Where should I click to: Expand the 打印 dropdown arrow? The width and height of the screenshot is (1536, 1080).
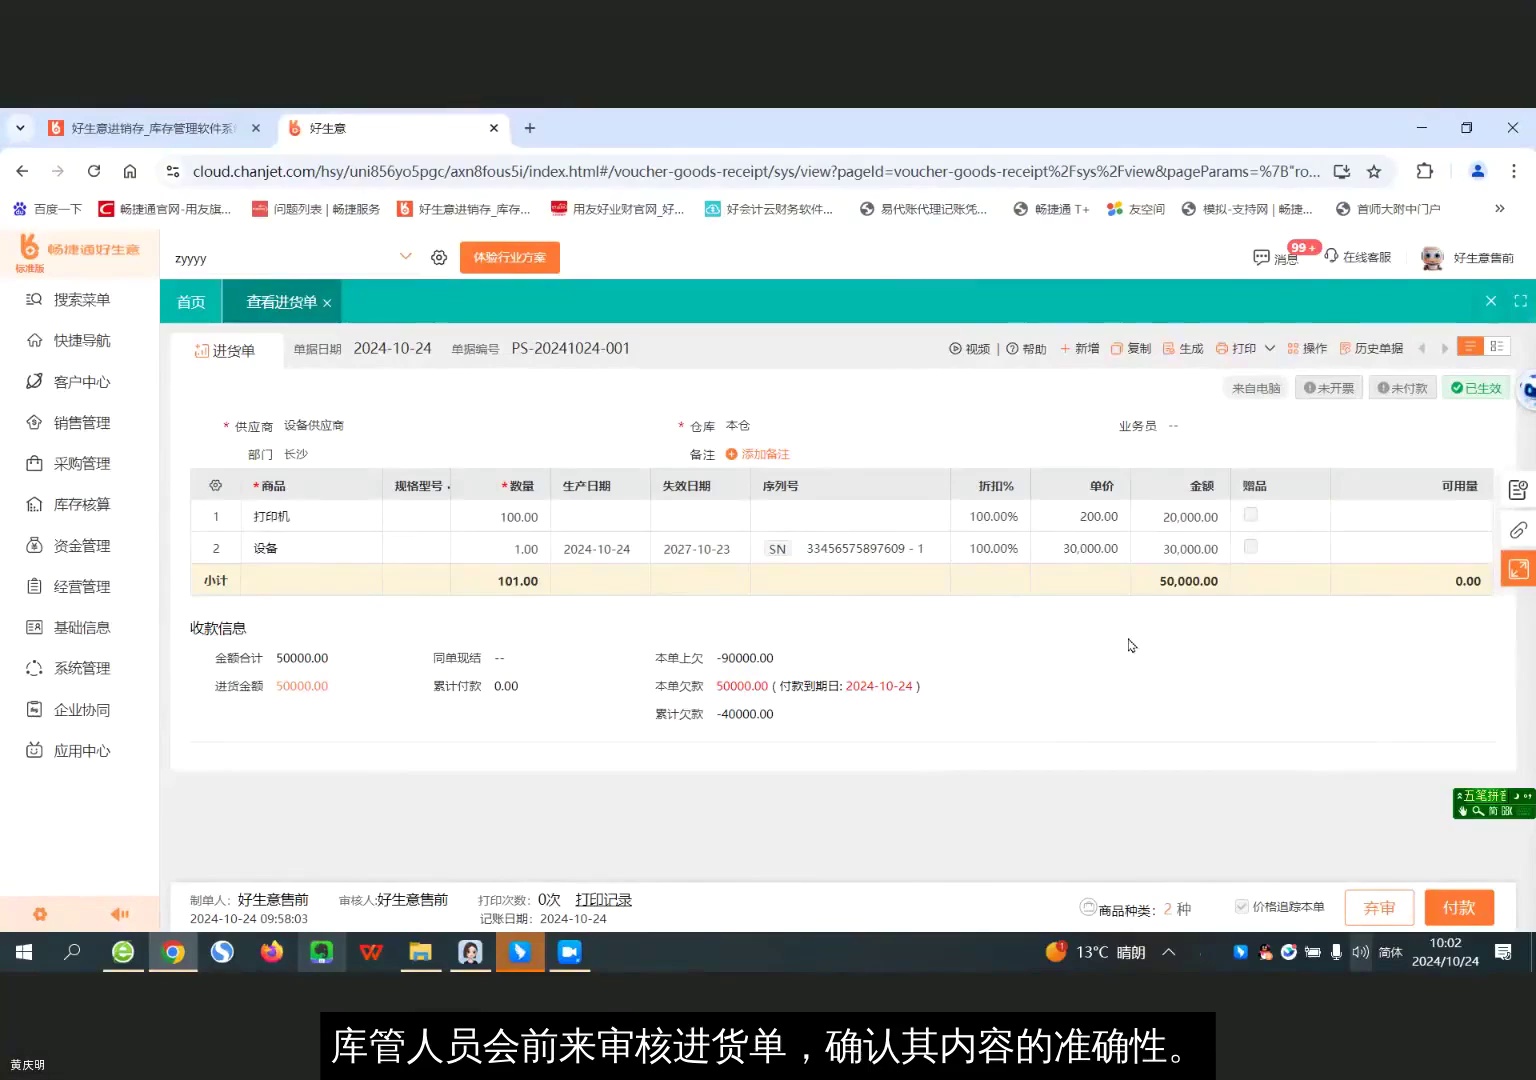(x=1270, y=348)
